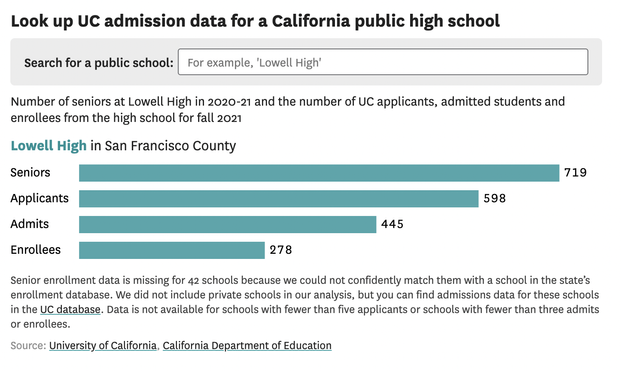The width and height of the screenshot is (621, 371).
Task: Click the public school search field
Action: [383, 62]
